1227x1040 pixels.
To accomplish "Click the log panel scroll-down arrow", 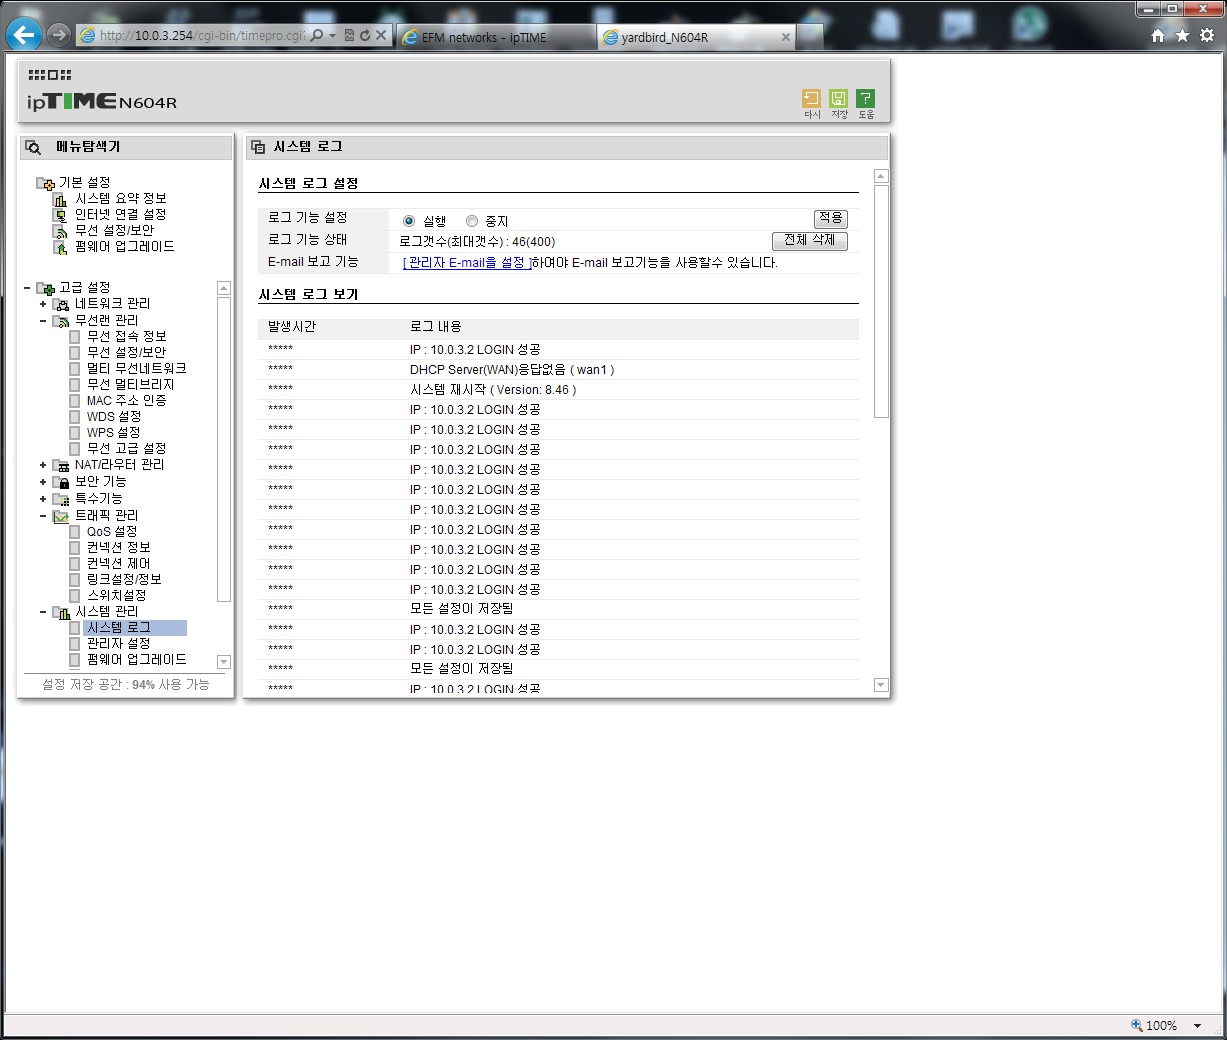I will [x=881, y=685].
